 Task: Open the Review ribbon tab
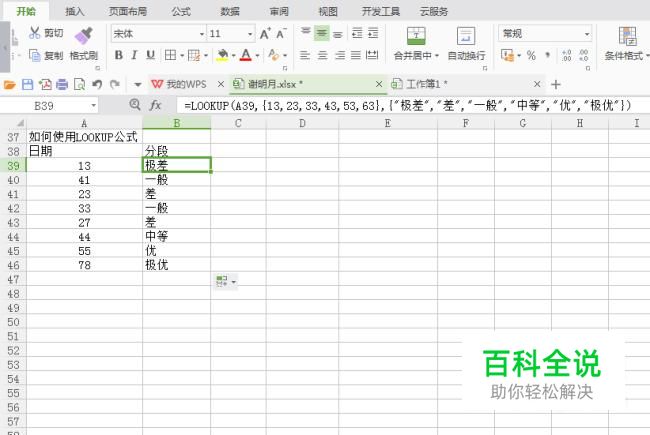279,11
